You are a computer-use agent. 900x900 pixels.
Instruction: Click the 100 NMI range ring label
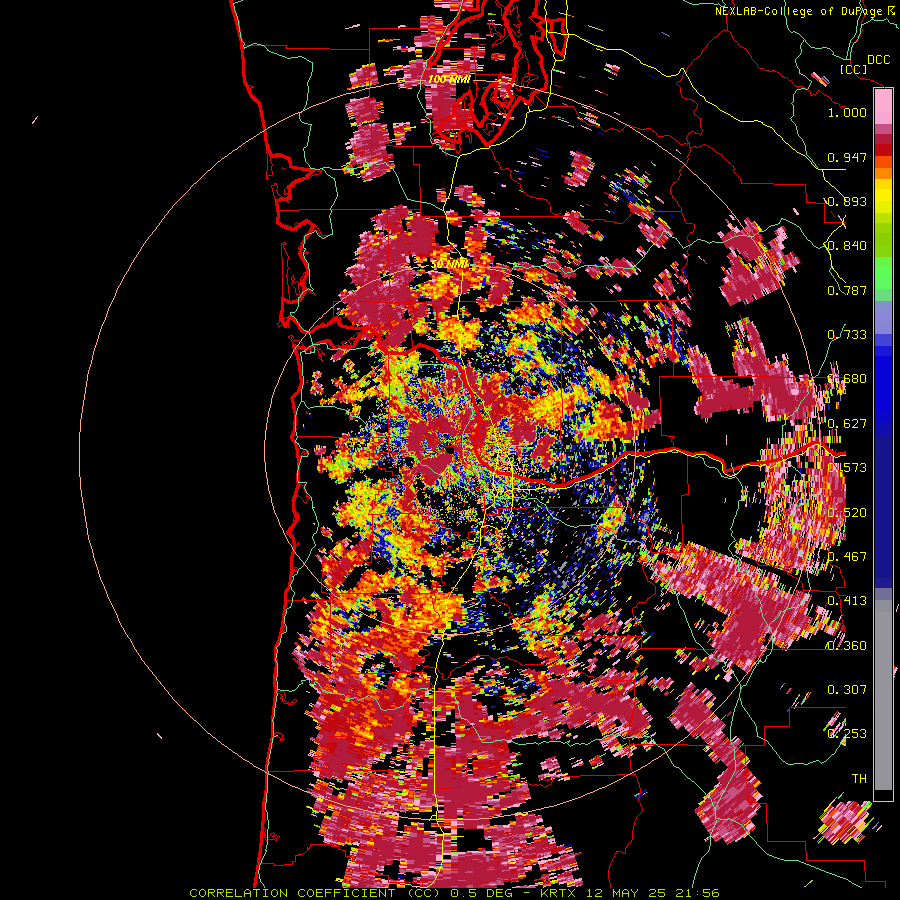[x=449, y=79]
